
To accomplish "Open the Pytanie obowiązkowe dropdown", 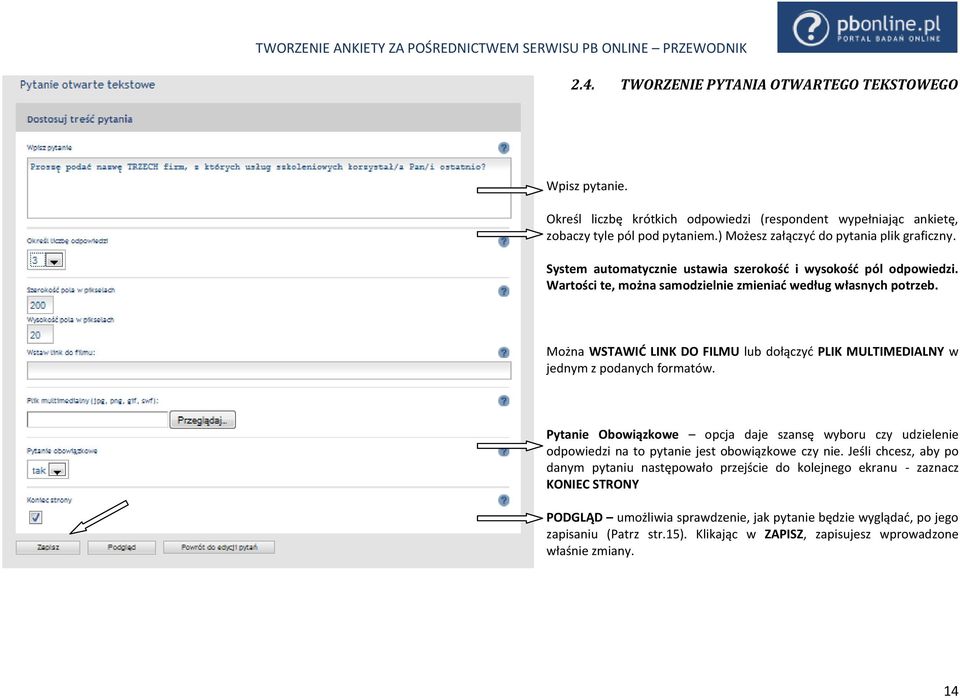I will point(48,470).
